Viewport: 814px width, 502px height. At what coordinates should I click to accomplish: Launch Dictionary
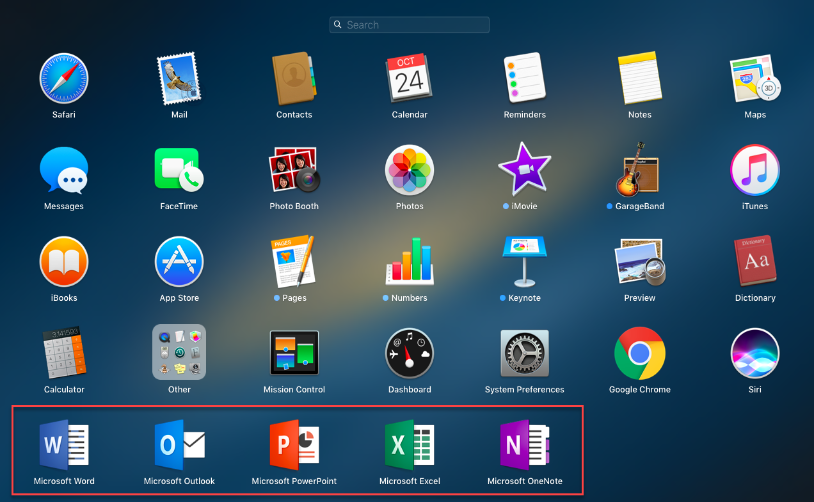755,261
